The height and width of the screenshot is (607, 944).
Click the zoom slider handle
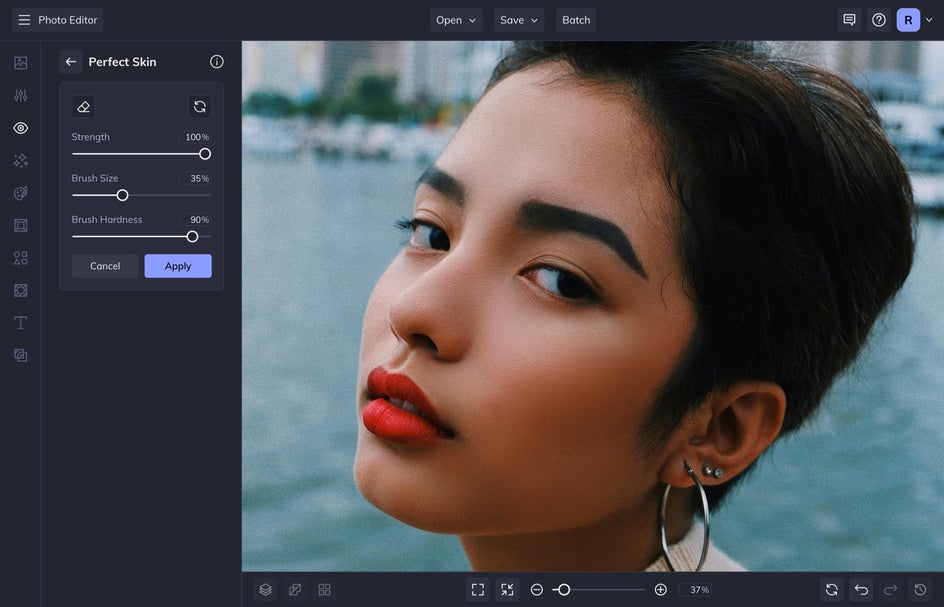564,590
